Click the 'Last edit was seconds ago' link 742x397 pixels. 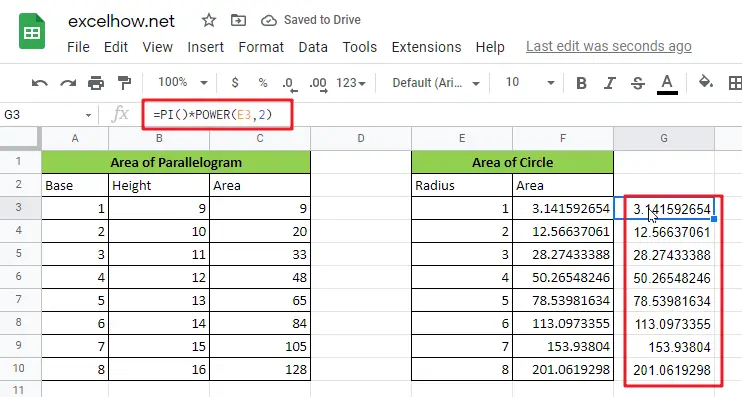point(609,46)
